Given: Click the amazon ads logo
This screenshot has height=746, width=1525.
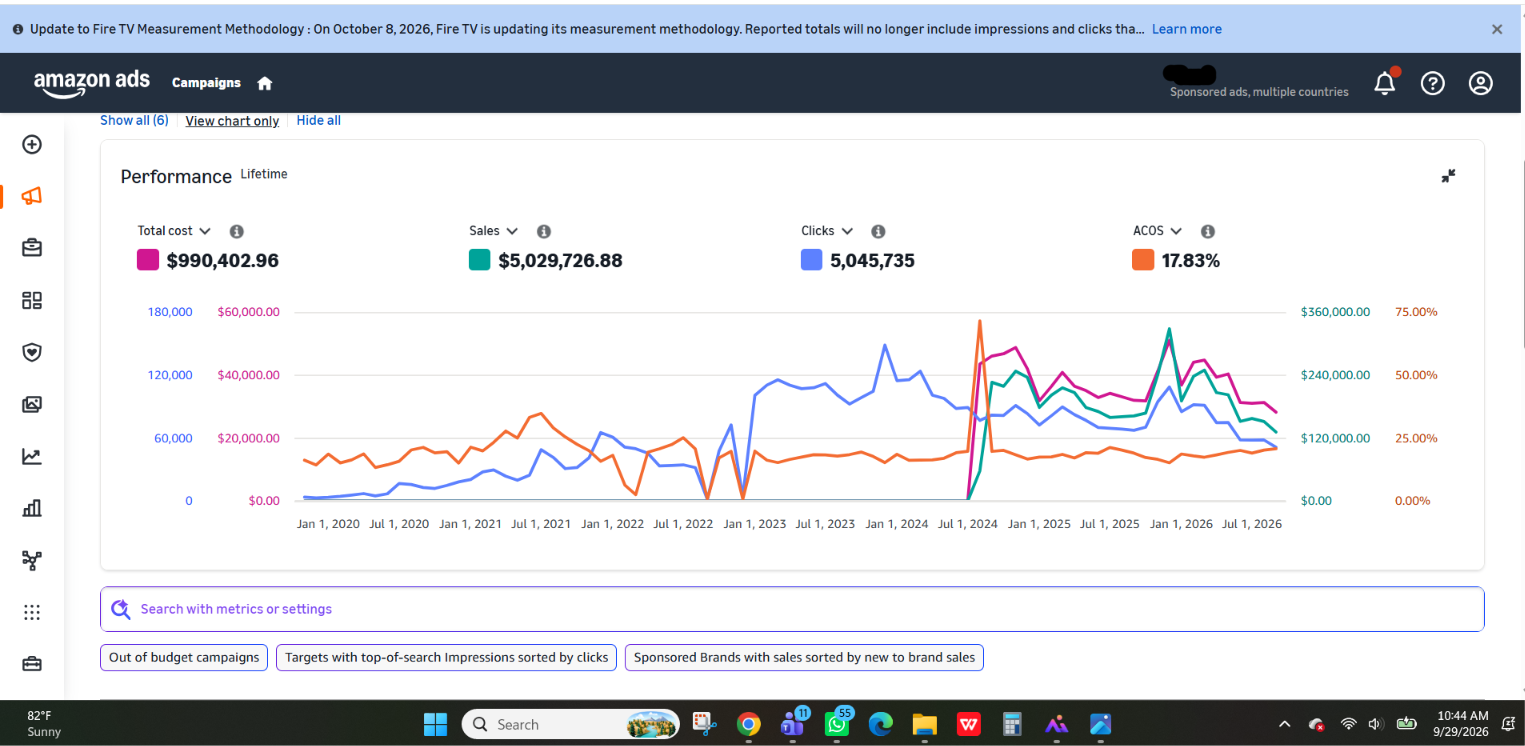Looking at the screenshot, I should tap(92, 84).
